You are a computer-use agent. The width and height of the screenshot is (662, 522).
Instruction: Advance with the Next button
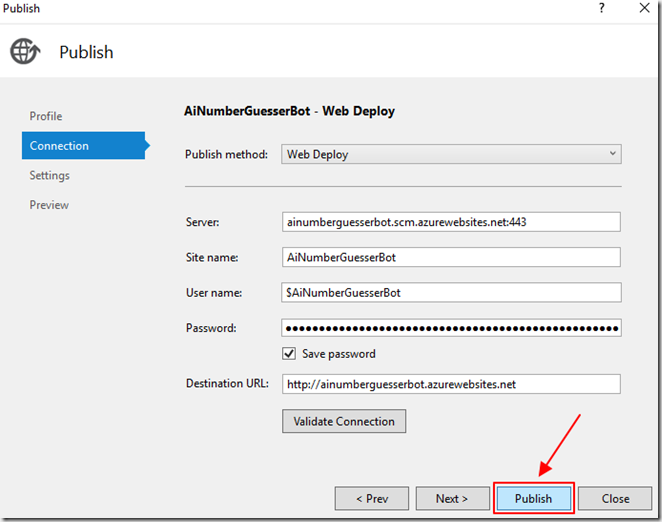(453, 499)
